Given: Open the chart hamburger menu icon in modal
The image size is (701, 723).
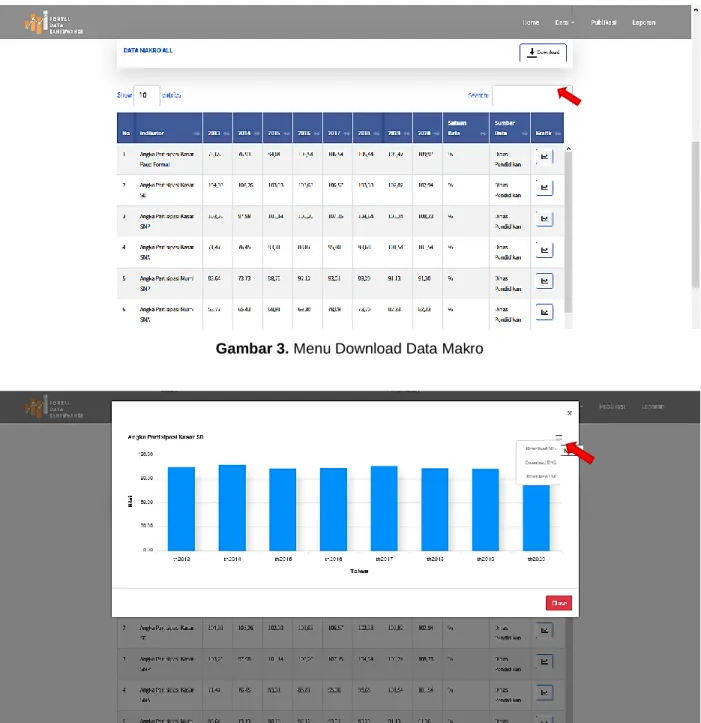Looking at the screenshot, I should pyautogui.click(x=558, y=436).
